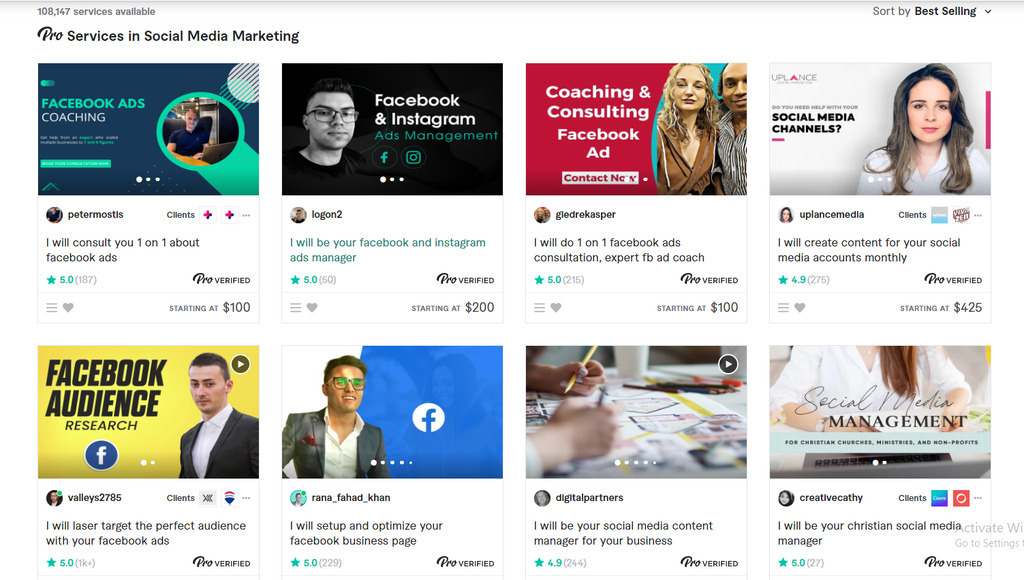Image resolution: width=1024 pixels, height=580 pixels.
Task: Expand more clients ellipsis for petermostis
Action: 246,215
